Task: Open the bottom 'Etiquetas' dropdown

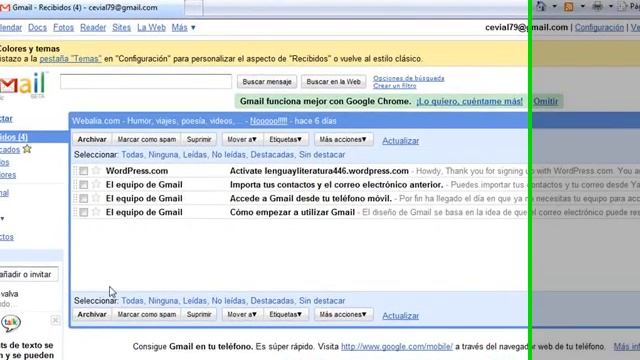Action: point(285,315)
